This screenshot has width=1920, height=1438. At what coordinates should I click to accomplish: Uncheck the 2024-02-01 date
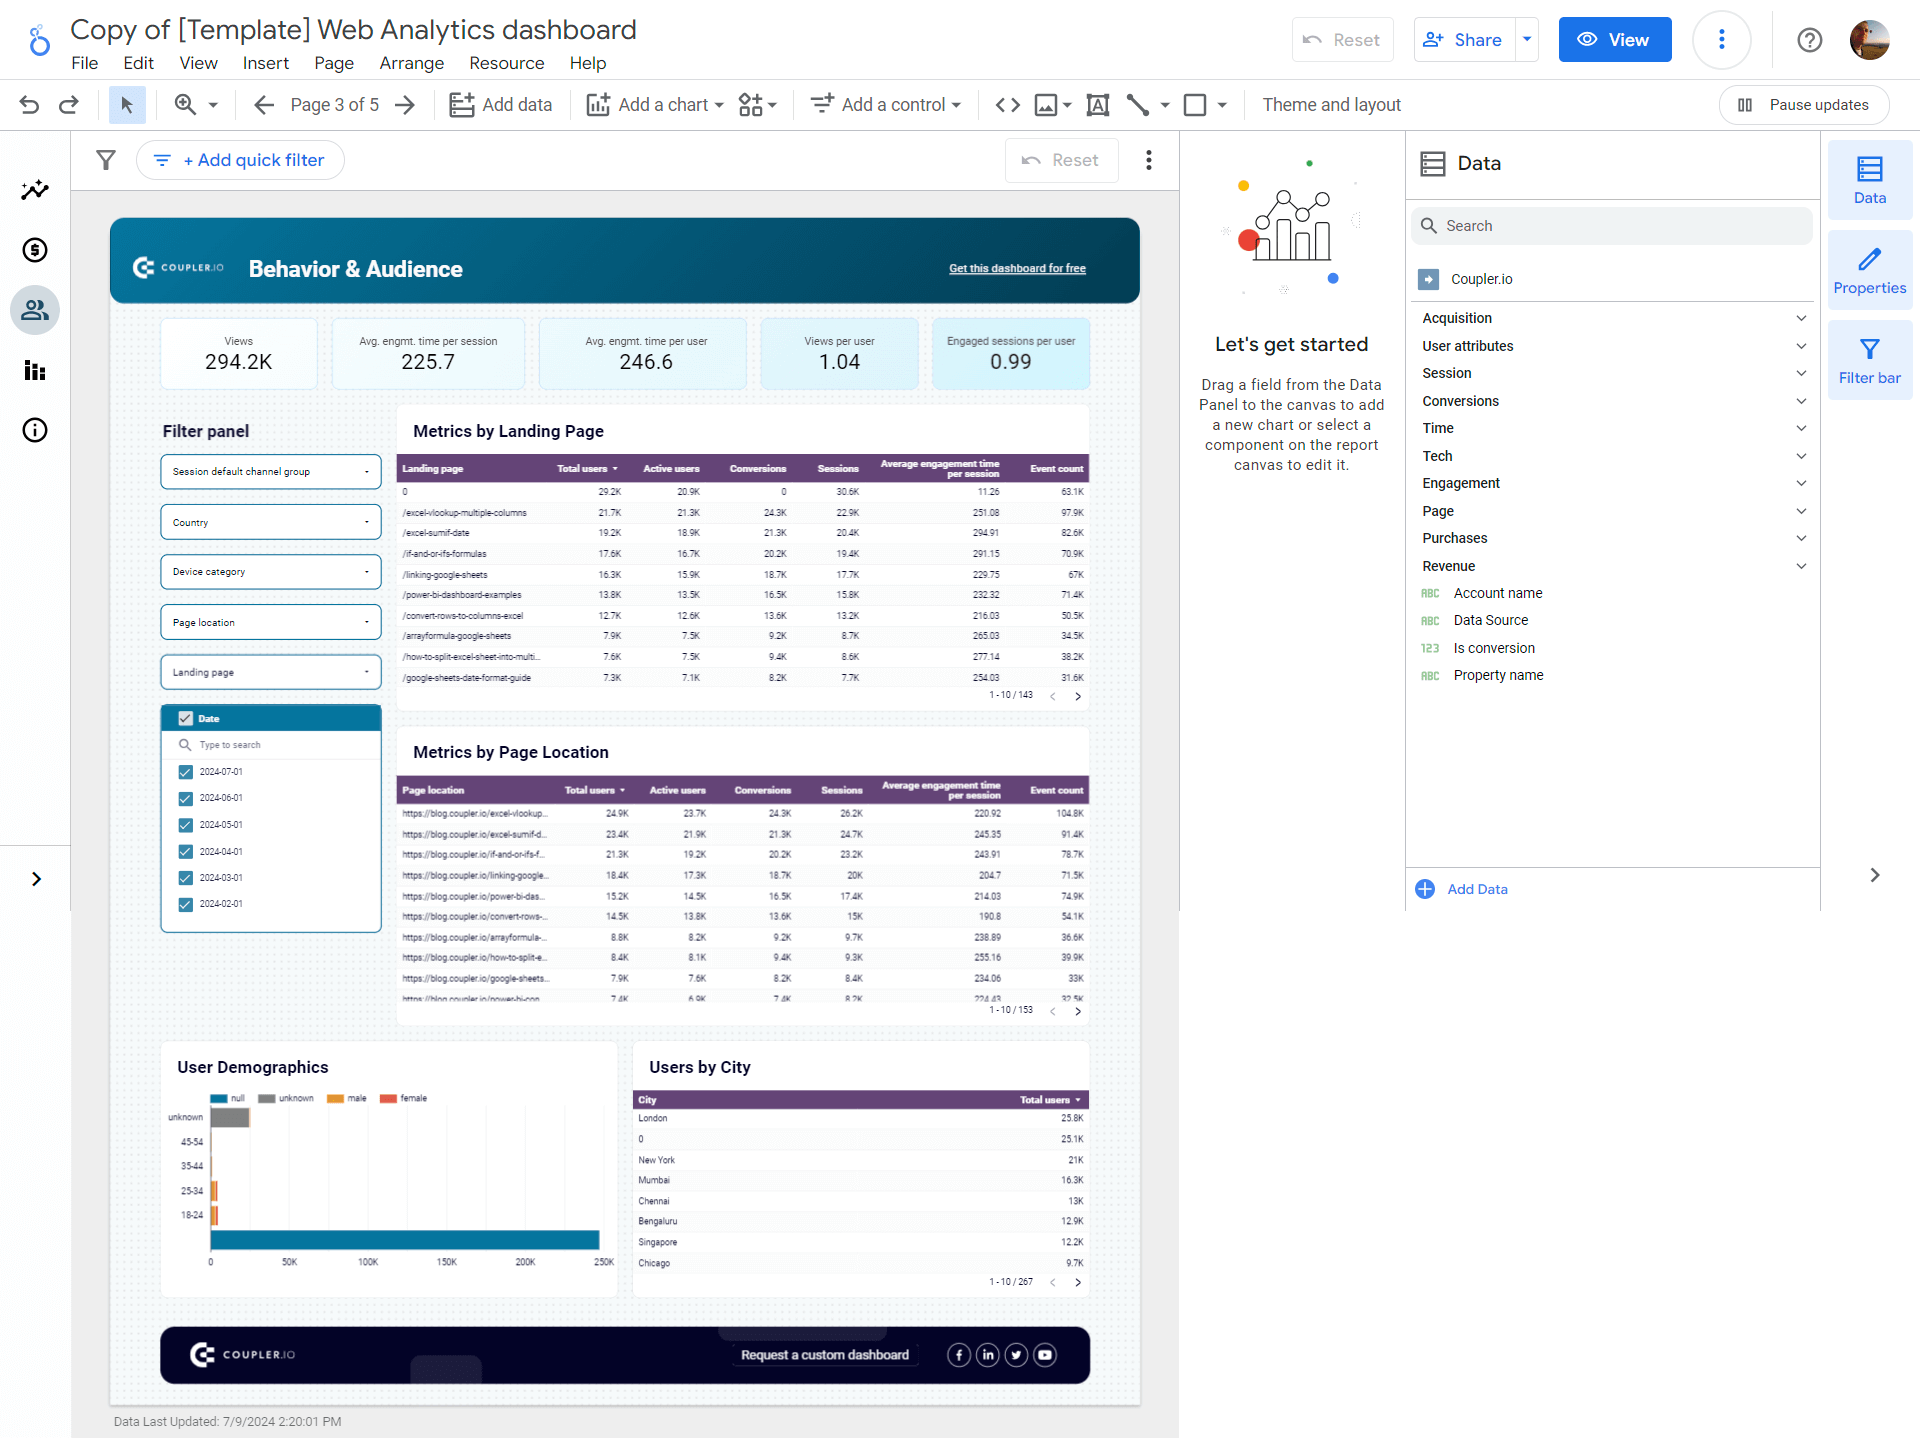[185, 904]
